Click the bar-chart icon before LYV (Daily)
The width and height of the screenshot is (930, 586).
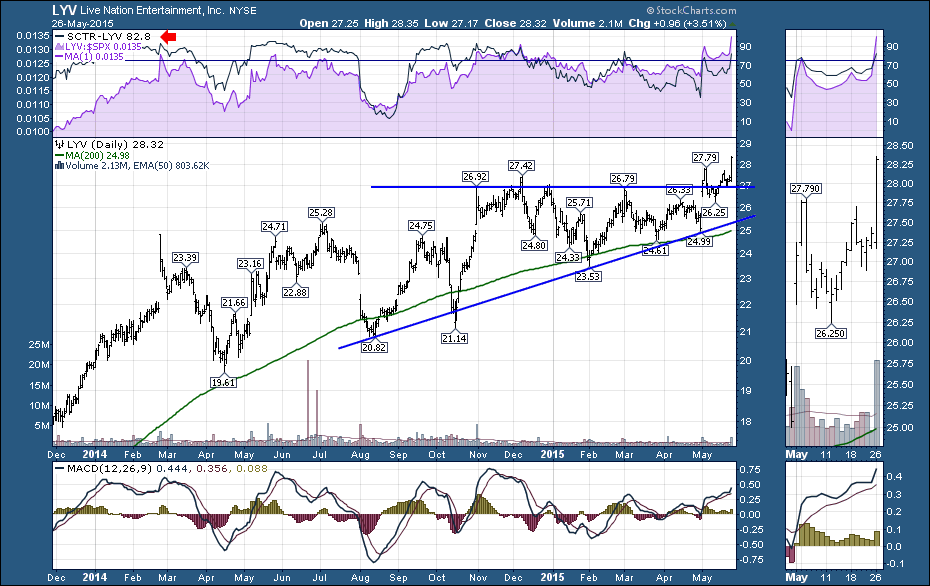59,144
